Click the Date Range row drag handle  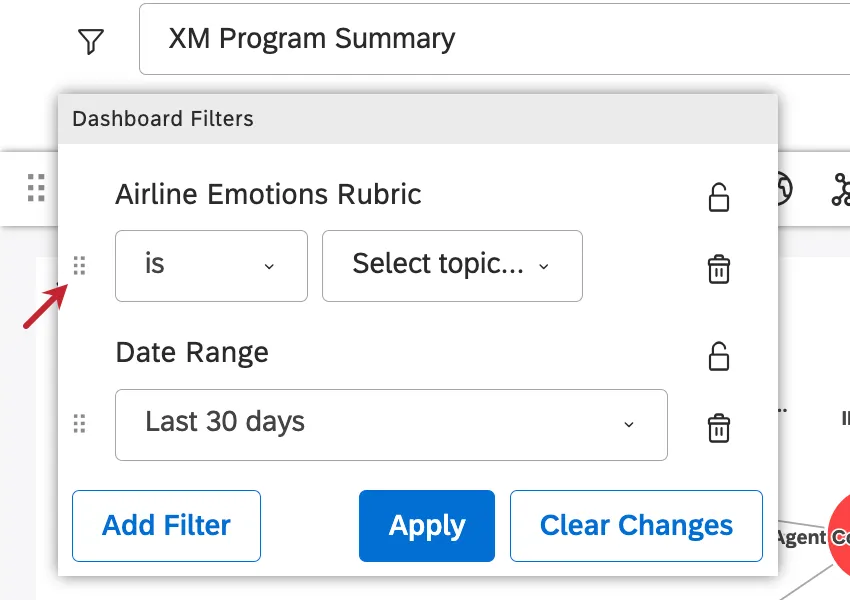pos(80,424)
